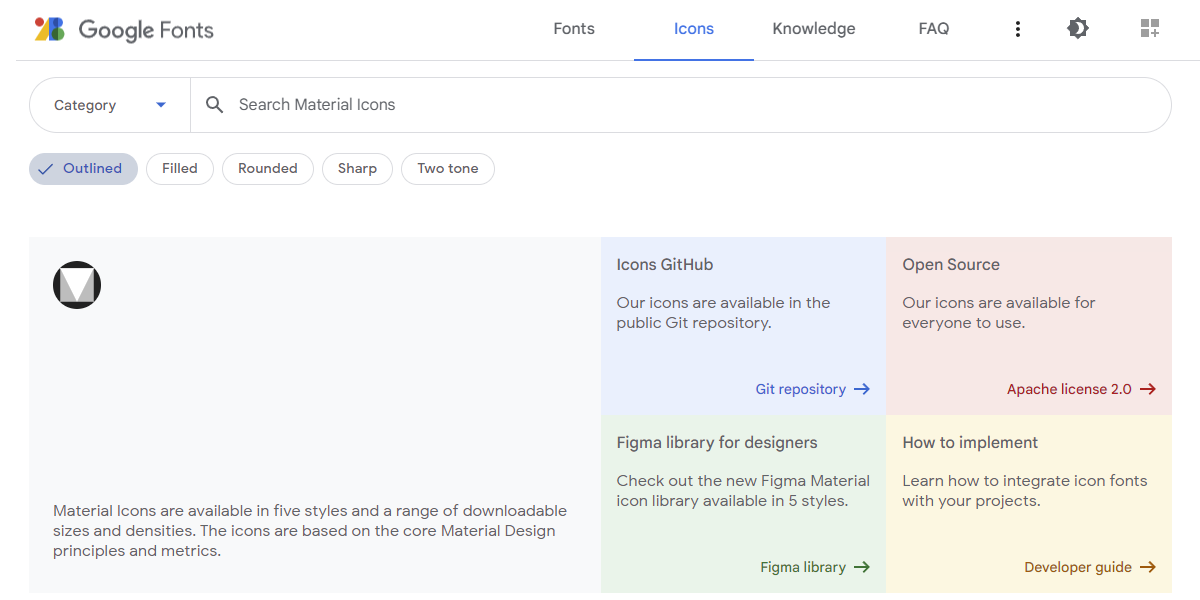
Task: Click the How to implement heading
Action: pyautogui.click(x=970, y=443)
